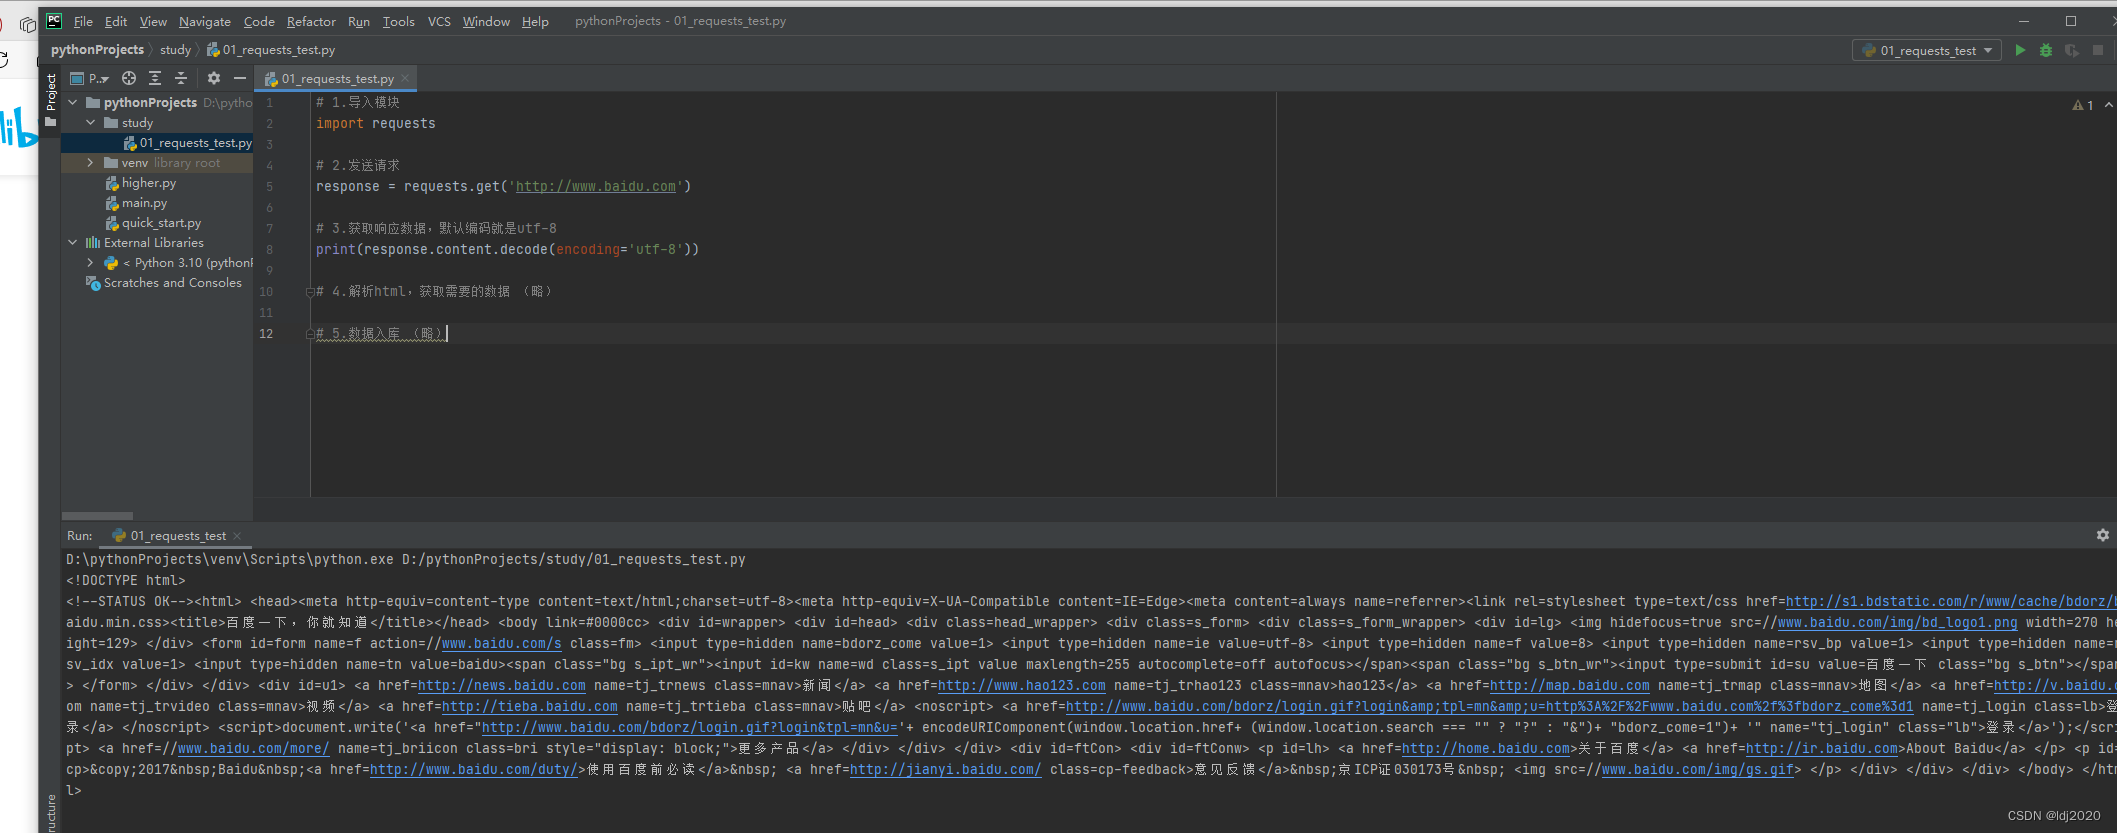Open the tieba.baidu.com link in output
This screenshot has height=833, width=2117.
pyautogui.click(x=530, y=706)
